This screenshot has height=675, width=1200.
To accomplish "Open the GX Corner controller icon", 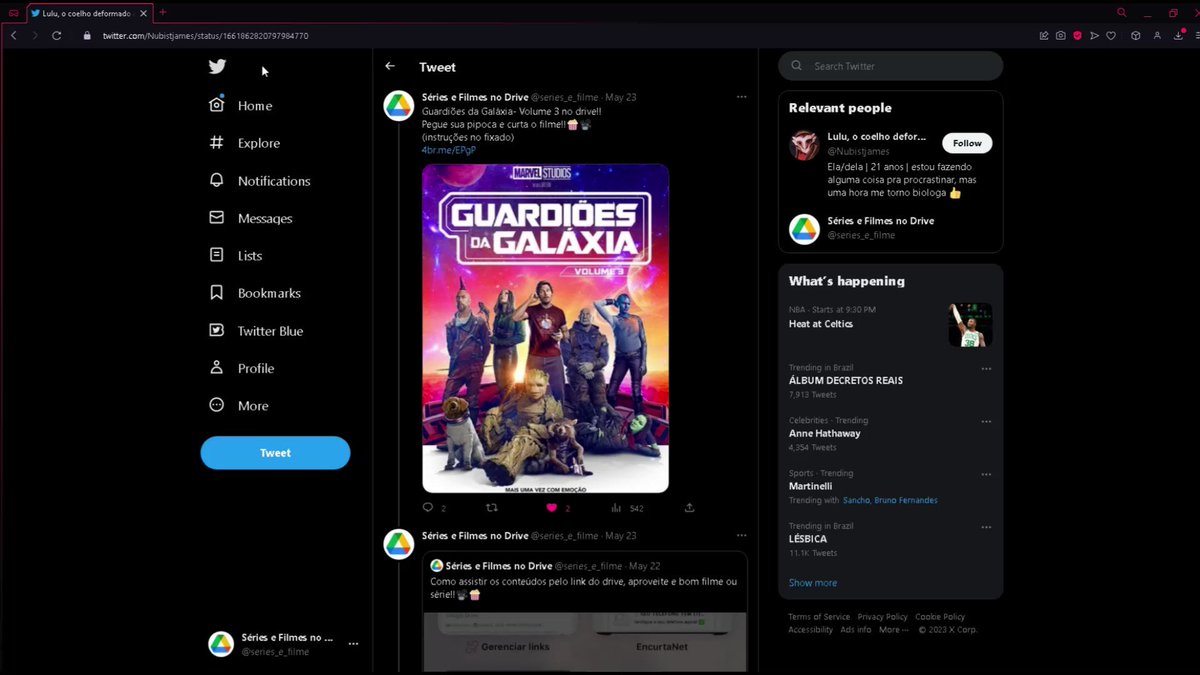I will (x=12, y=12).
